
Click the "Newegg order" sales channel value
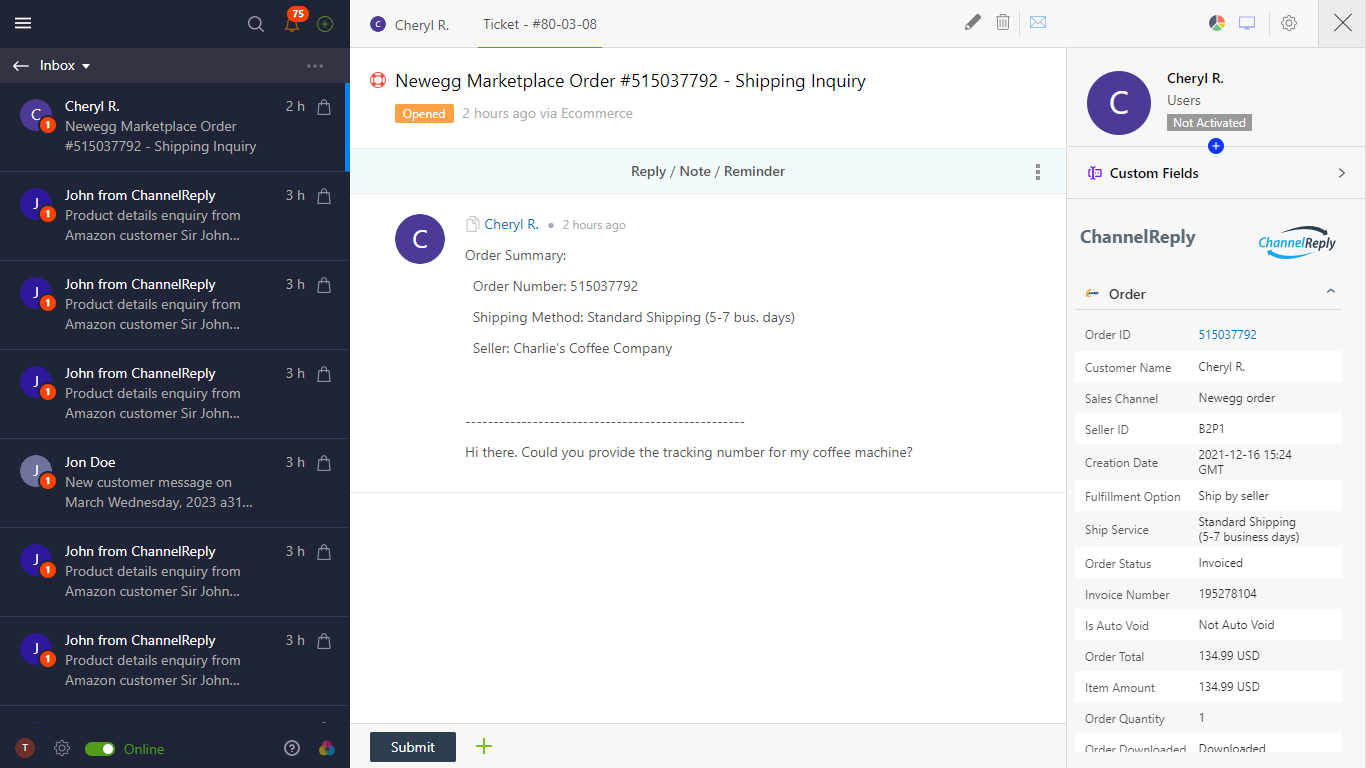coord(1237,398)
